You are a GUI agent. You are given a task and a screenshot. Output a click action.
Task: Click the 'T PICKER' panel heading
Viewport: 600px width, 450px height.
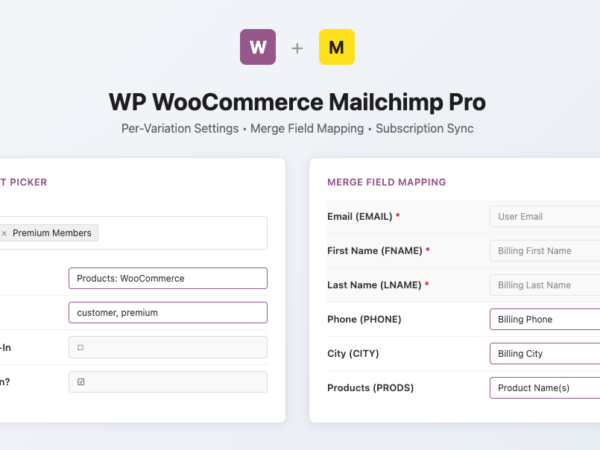tap(23, 182)
